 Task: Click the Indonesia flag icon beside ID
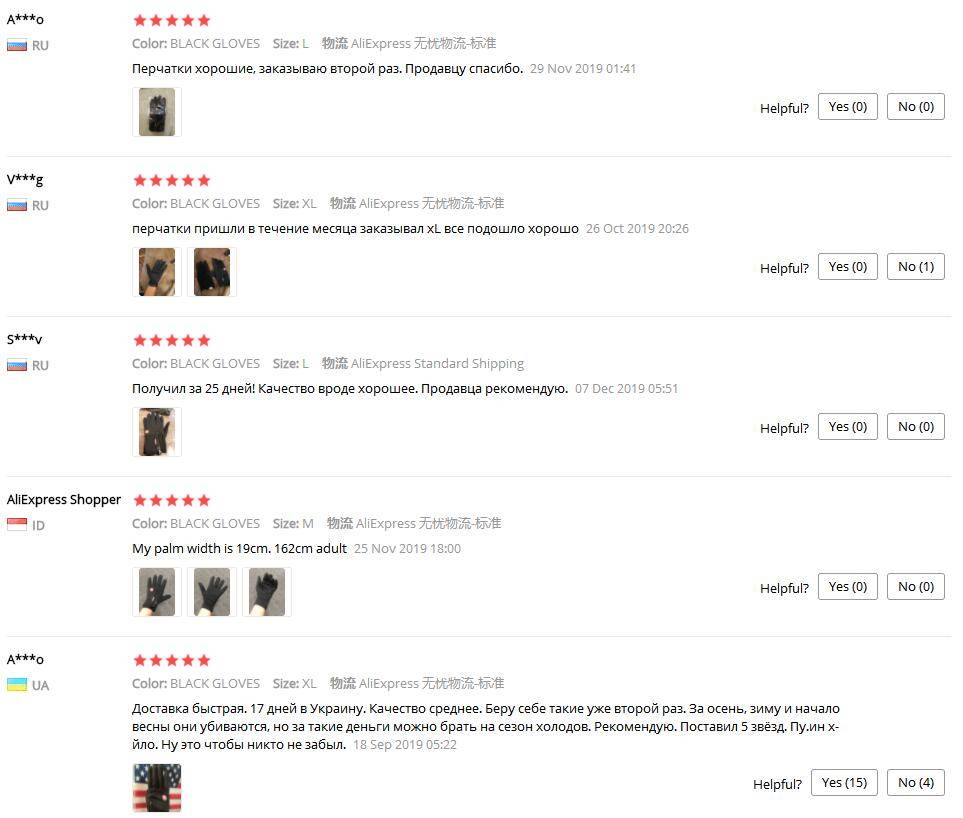click(17, 524)
